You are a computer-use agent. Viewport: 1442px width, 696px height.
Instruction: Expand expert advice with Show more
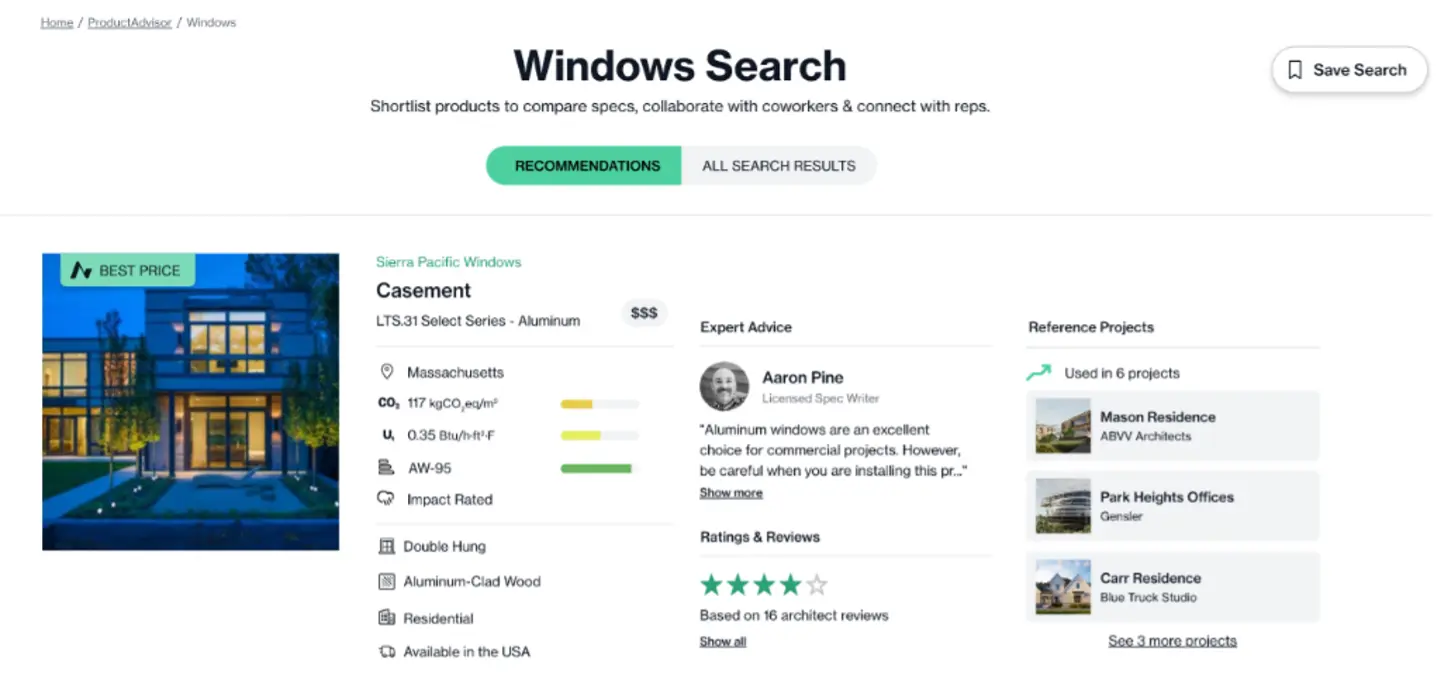[730, 493]
